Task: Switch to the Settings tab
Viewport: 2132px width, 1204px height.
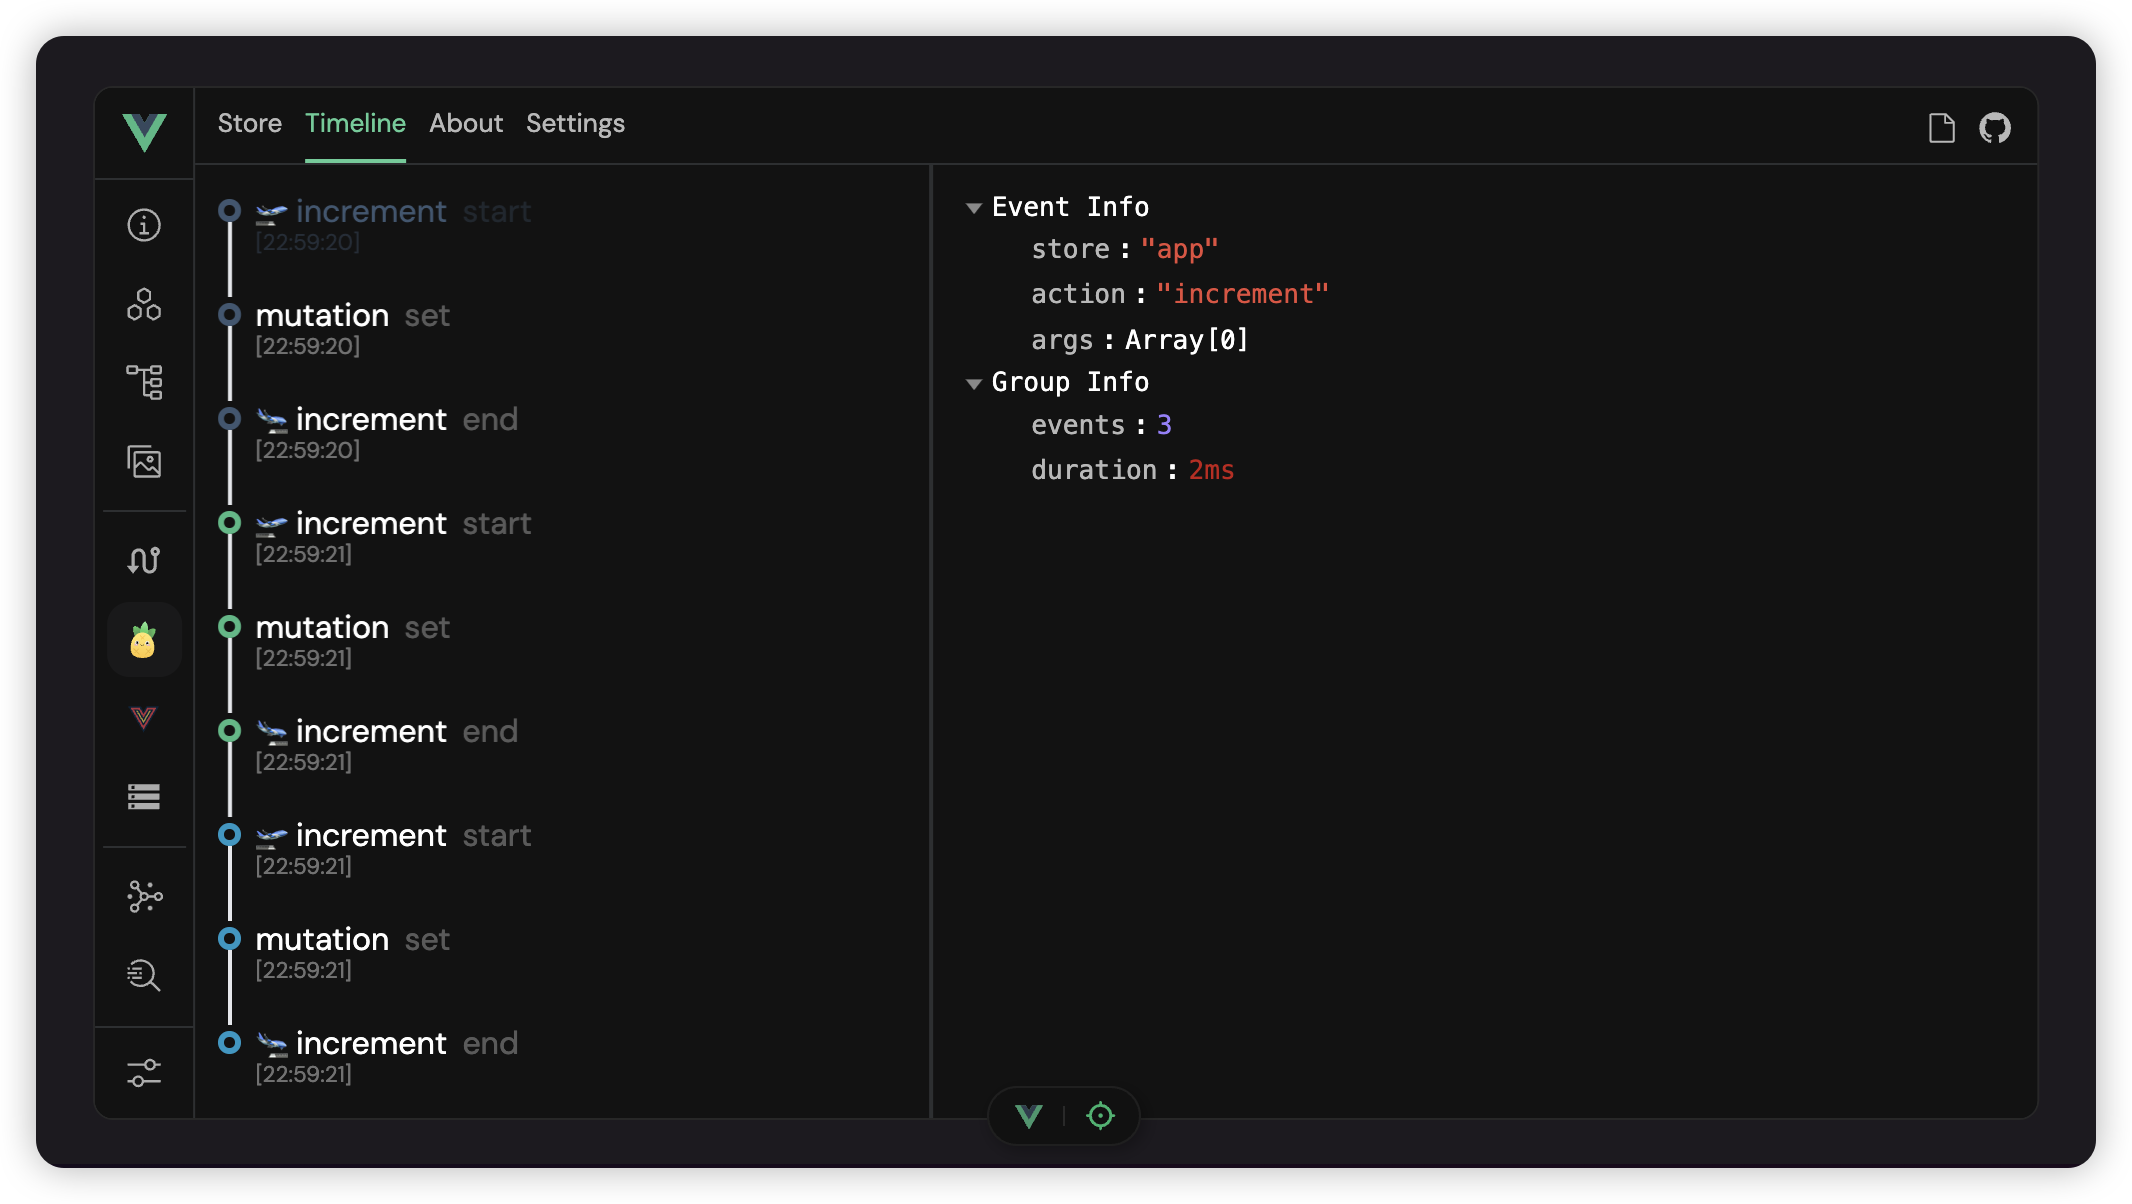Action: (575, 124)
